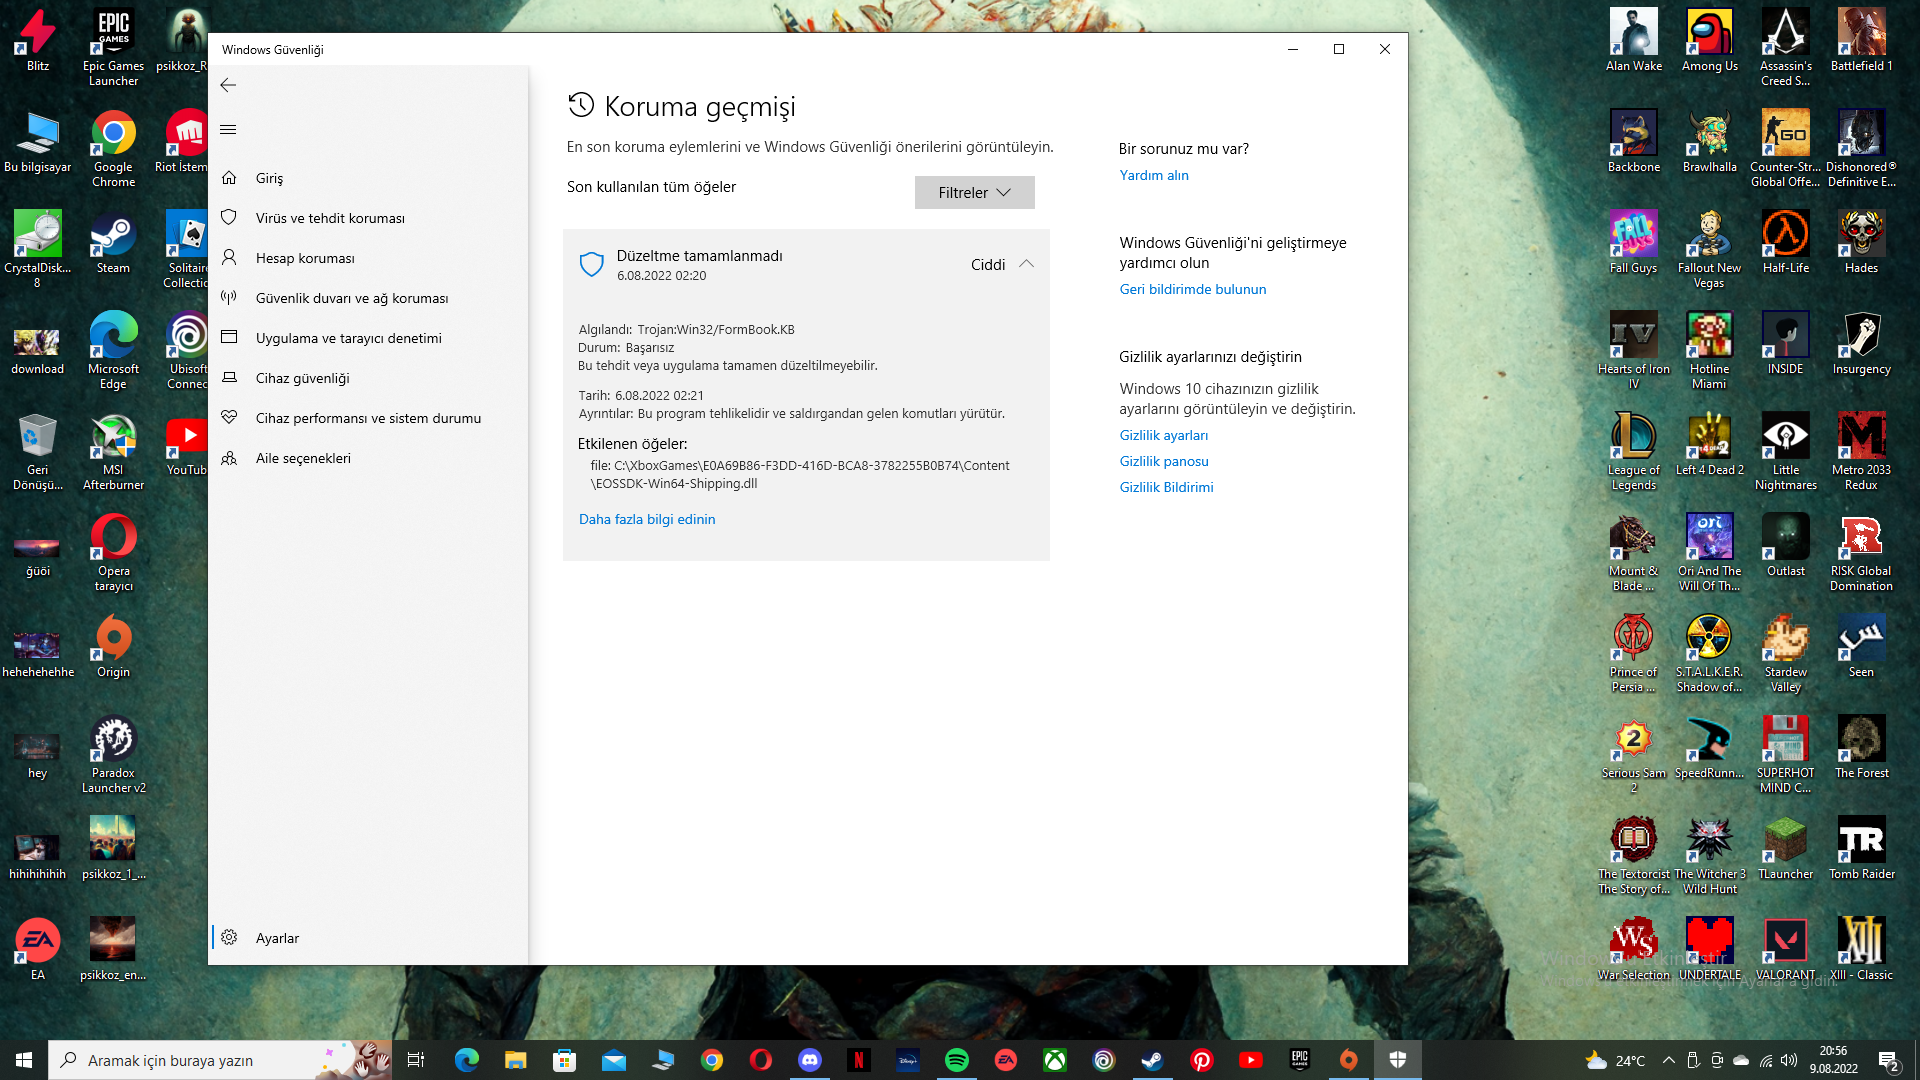Image resolution: width=1920 pixels, height=1080 pixels.
Task: Click the Ayarlar gear icon
Action: pos(229,937)
